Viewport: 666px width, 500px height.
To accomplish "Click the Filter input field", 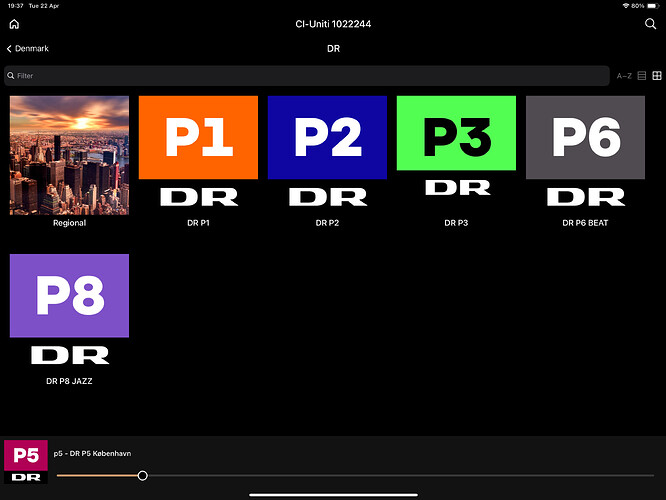I will click(x=306, y=76).
